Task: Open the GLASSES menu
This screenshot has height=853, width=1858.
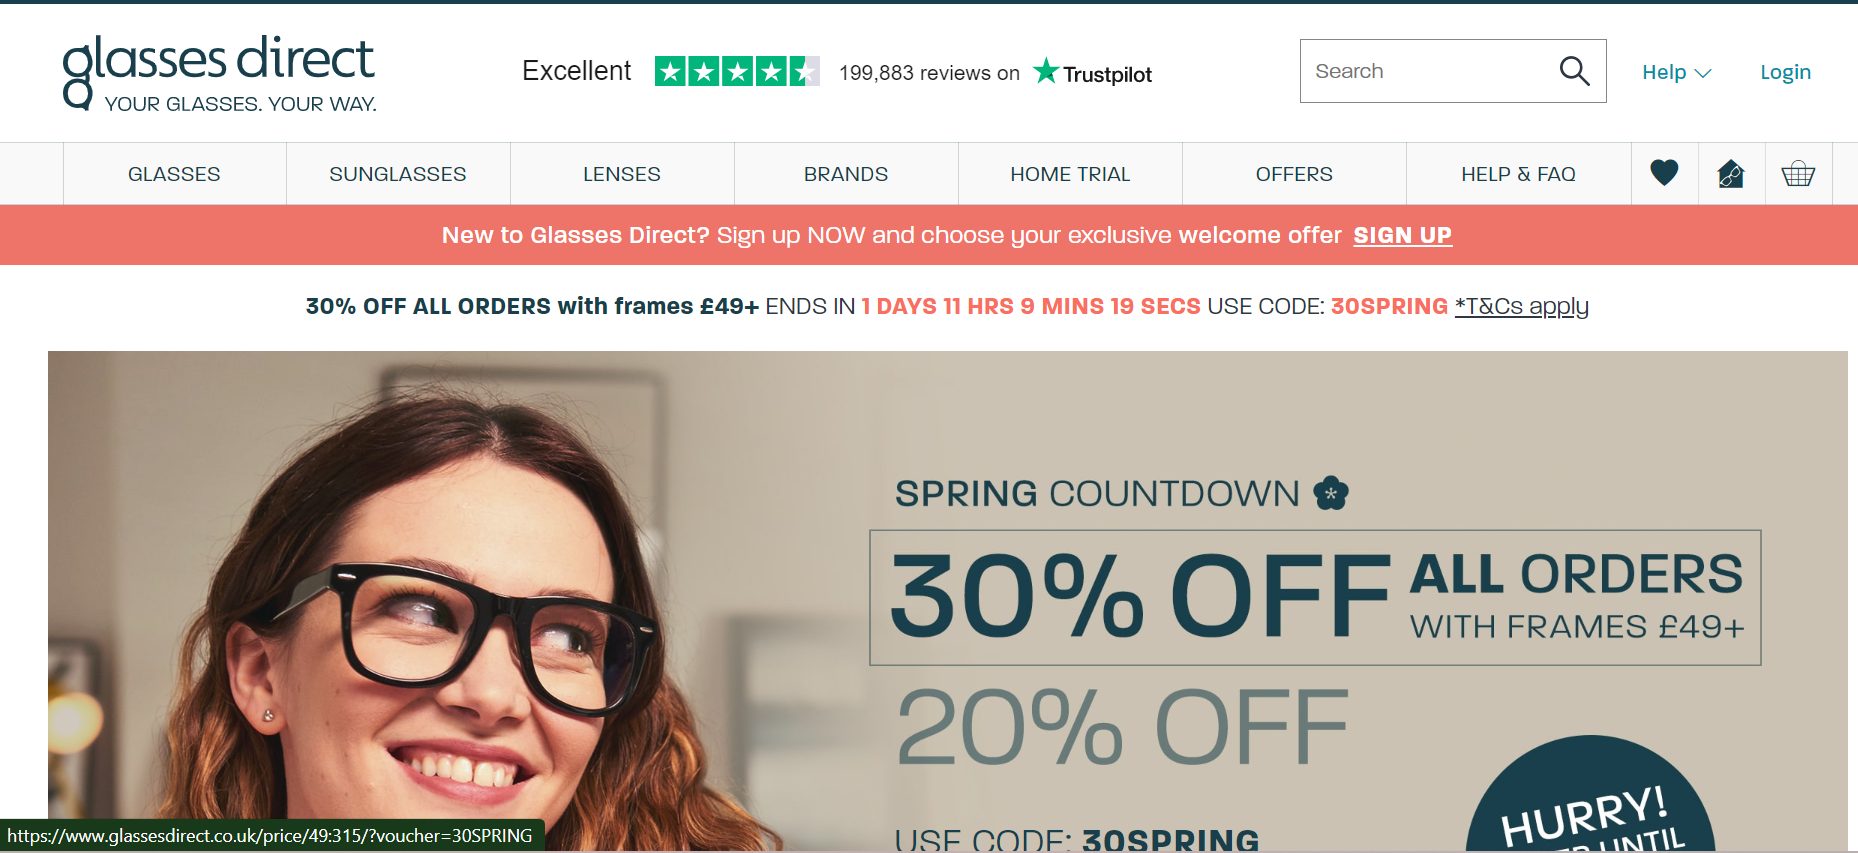Action: point(174,174)
